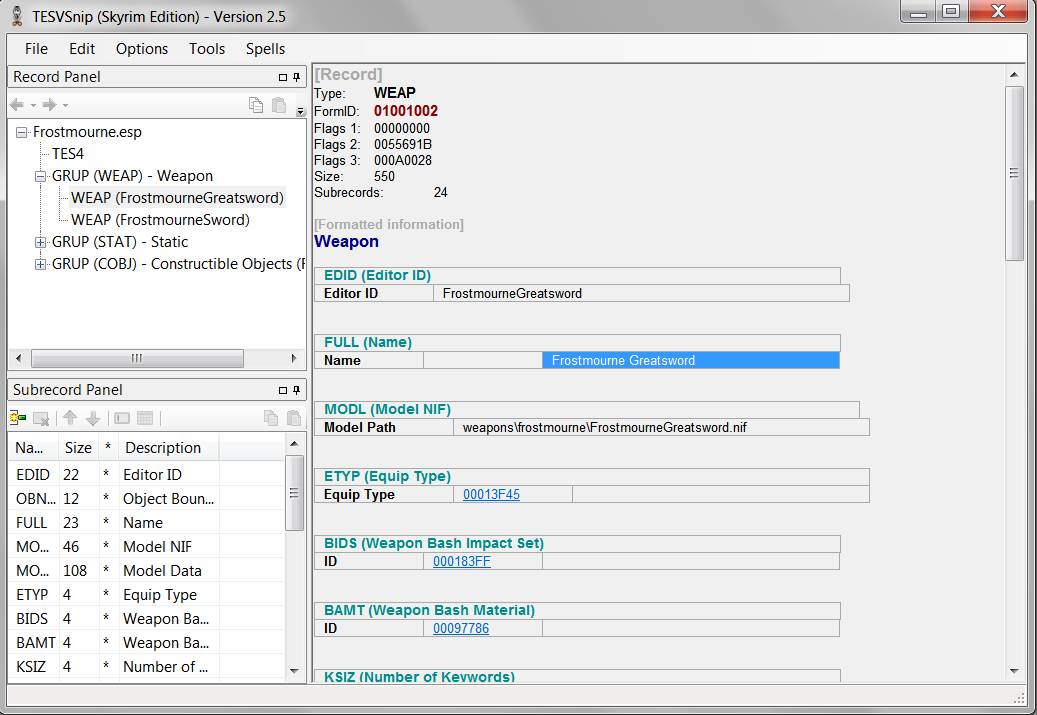Select WEAP (FrostmourneGreatsword) record
The height and width of the screenshot is (715, 1037).
tap(177, 198)
